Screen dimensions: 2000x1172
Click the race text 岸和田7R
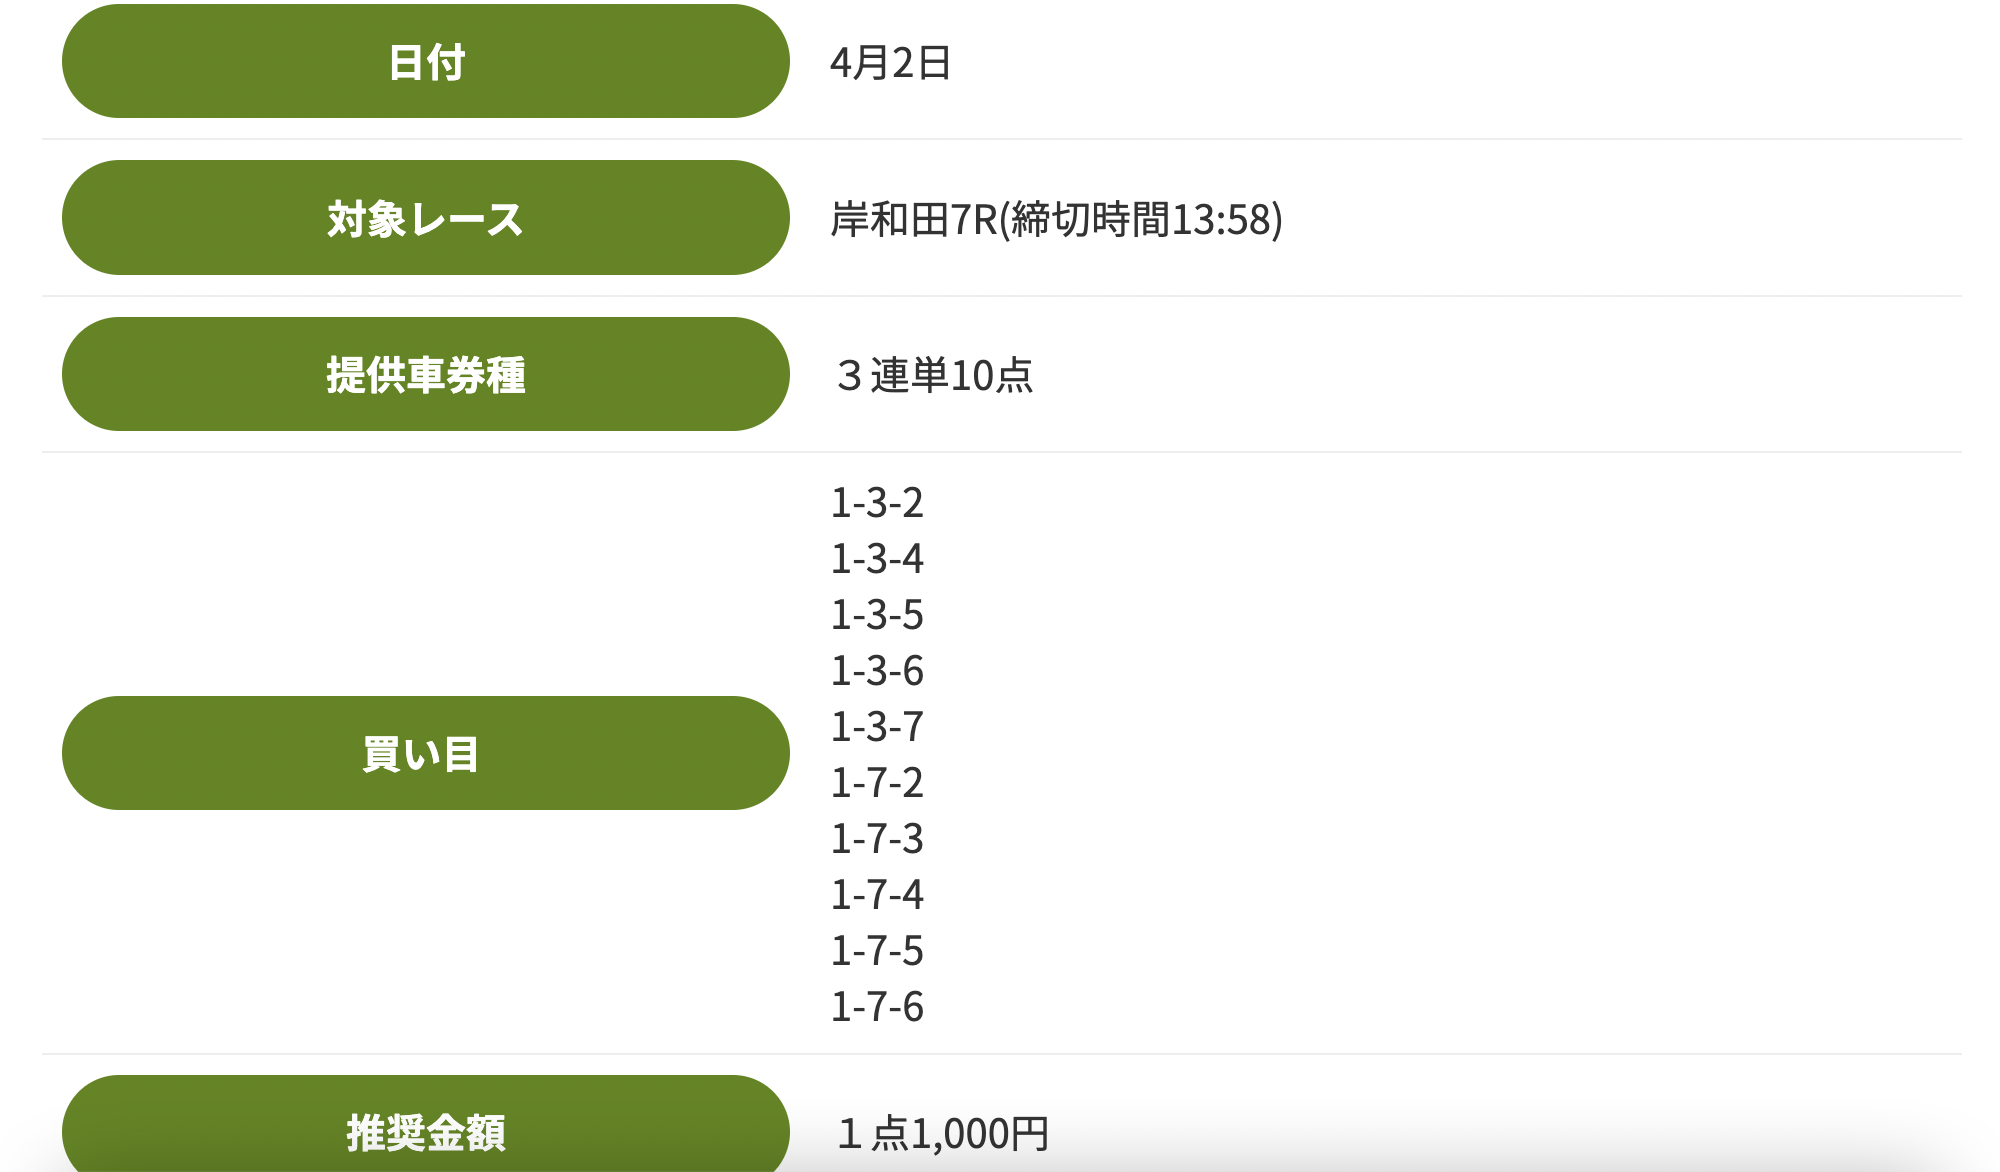pos(914,219)
